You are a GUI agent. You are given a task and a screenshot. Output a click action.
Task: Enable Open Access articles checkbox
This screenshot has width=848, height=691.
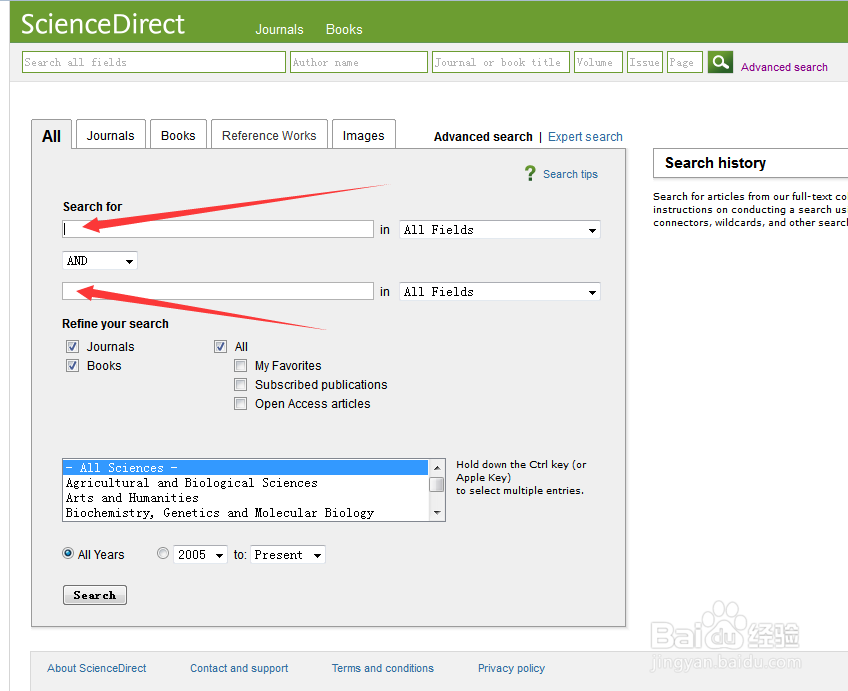coord(241,403)
